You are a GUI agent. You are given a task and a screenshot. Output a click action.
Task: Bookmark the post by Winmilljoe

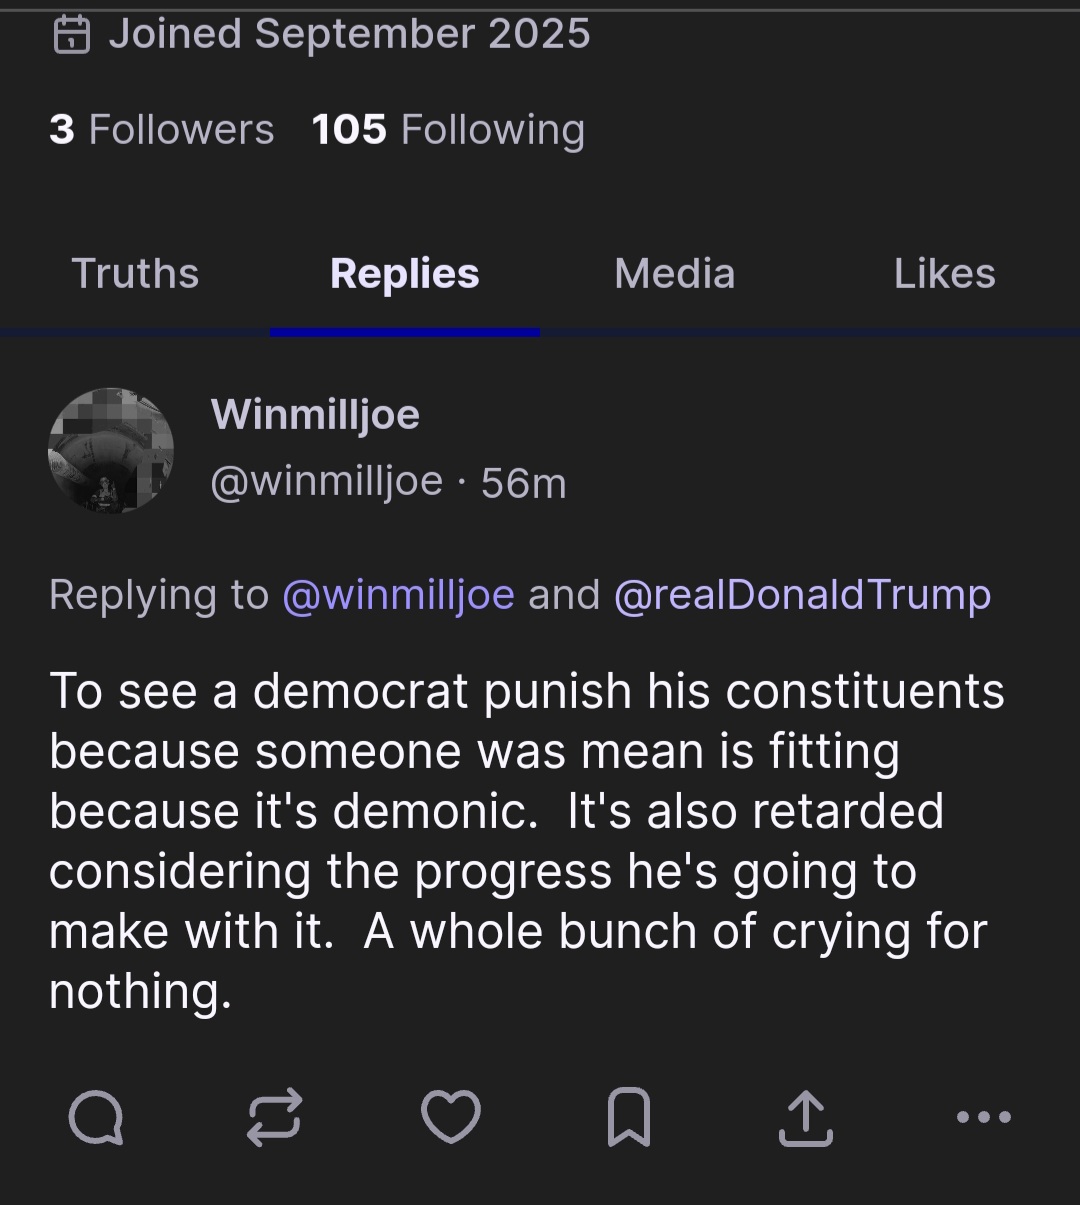point(629,1117)
